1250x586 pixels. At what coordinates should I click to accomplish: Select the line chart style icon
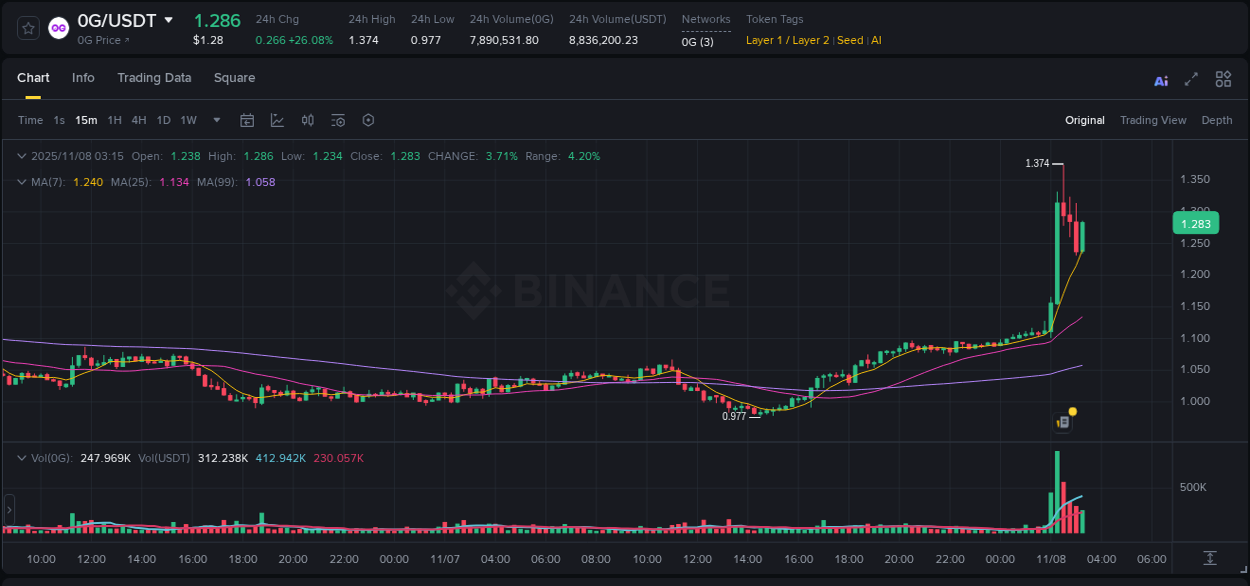[277, 119]
